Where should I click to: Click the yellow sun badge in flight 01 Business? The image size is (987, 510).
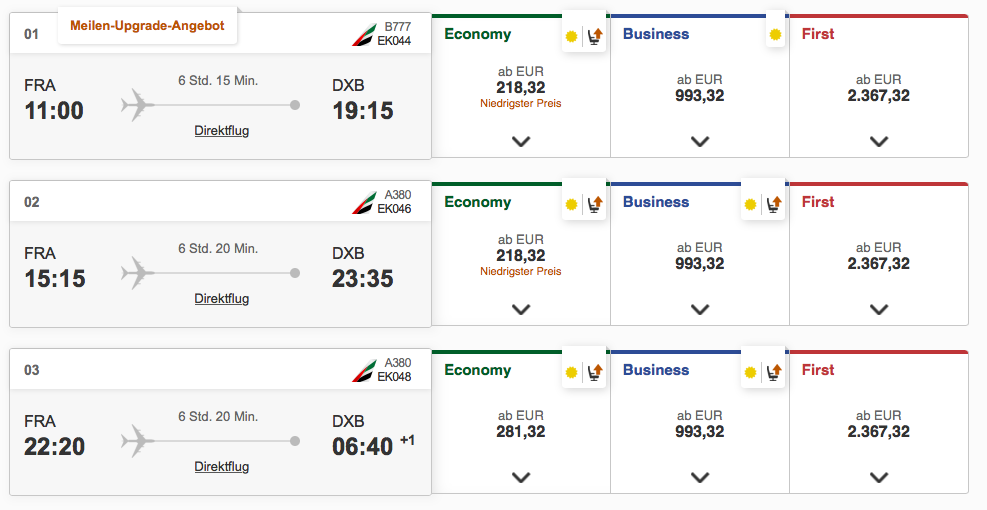click(x=774, y=35)
